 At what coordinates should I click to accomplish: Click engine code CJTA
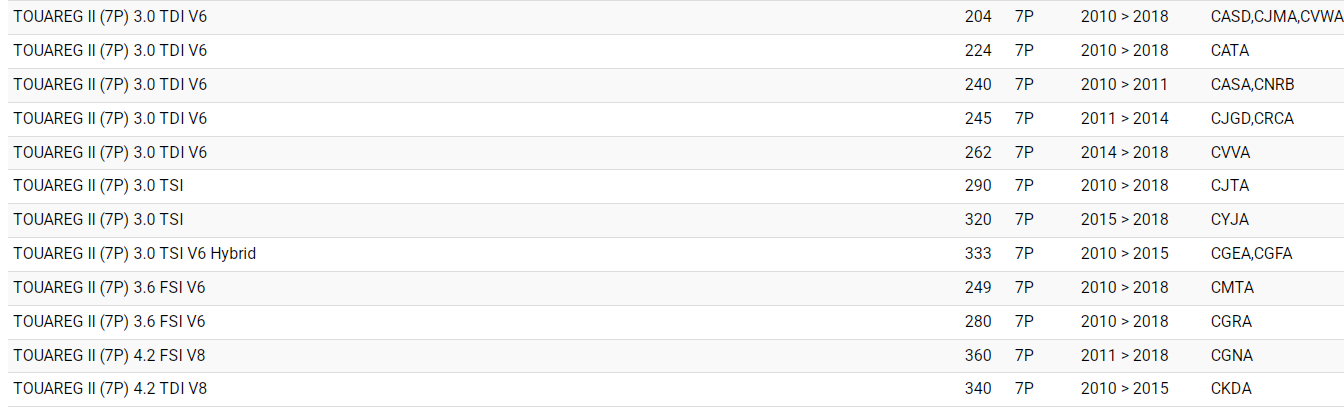1229,186
